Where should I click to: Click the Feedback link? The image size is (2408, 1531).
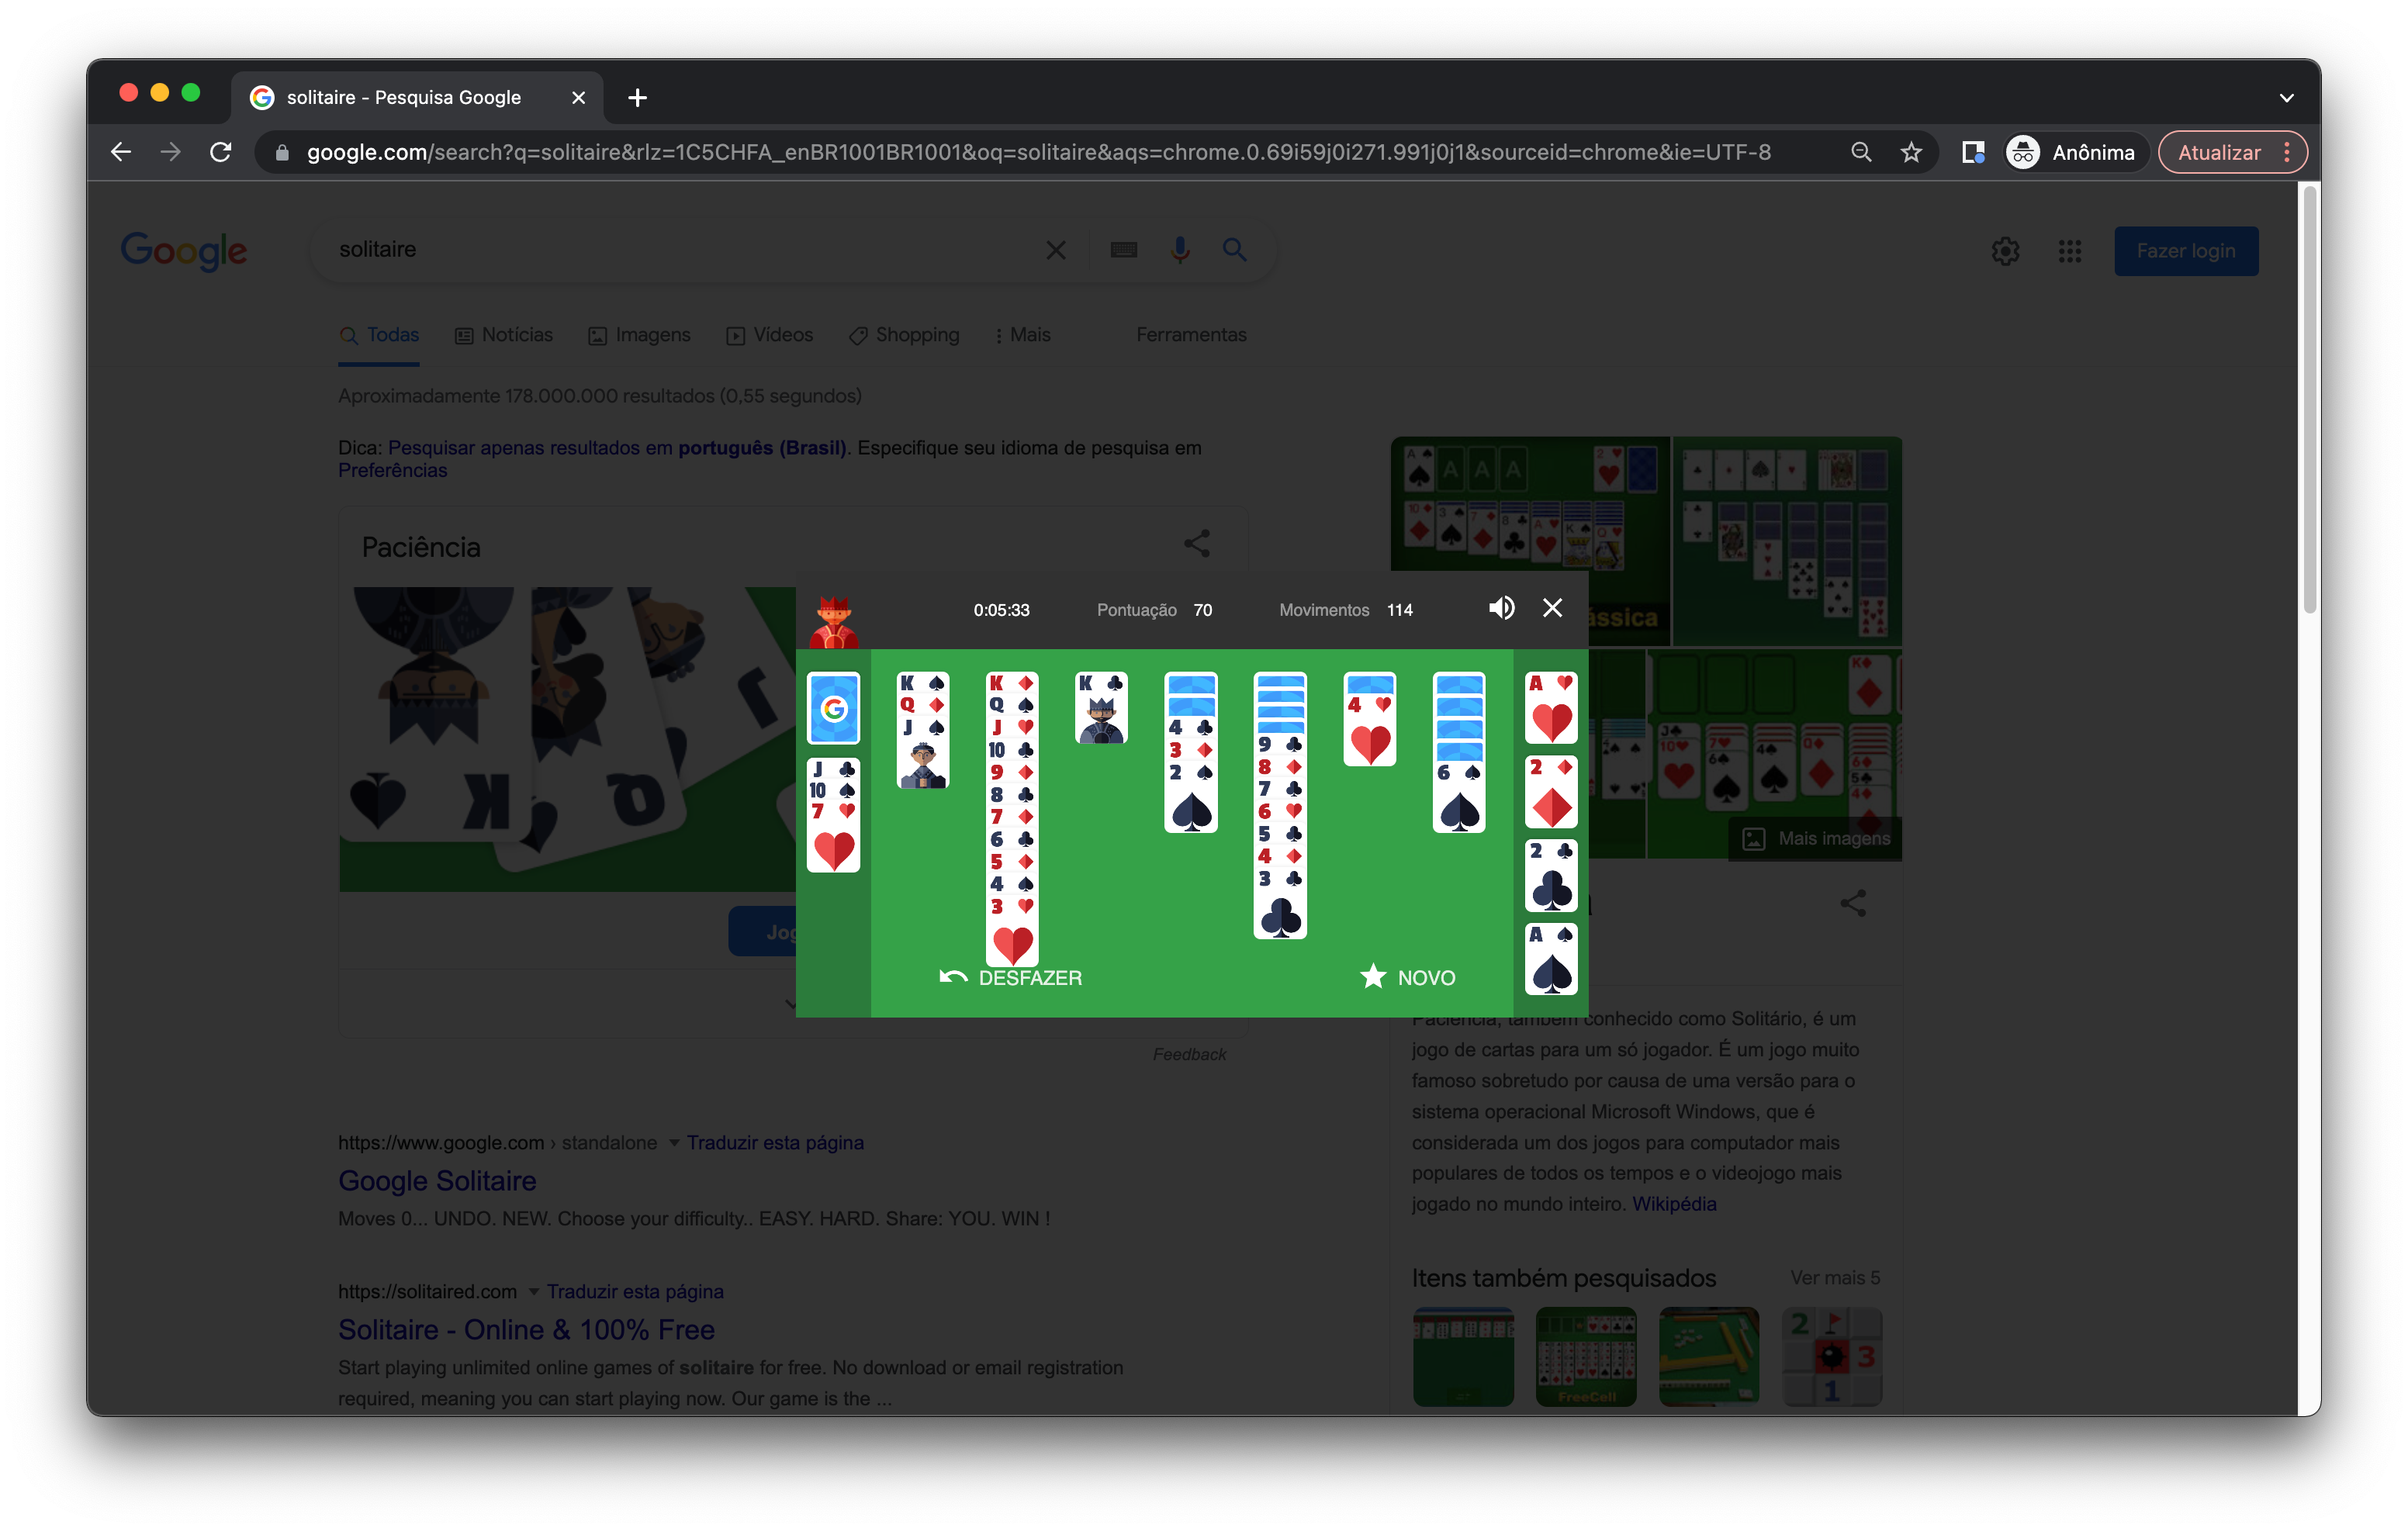[x=1189, y=1054]
